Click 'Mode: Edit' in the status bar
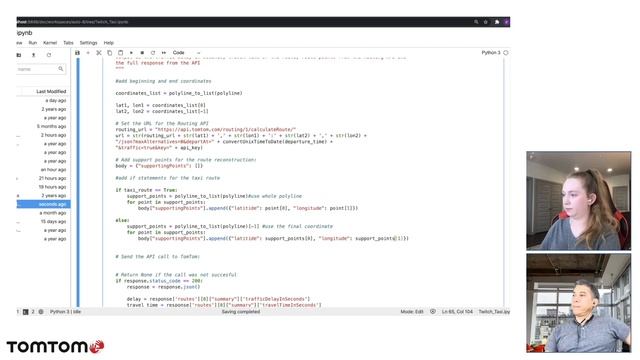This screenshot has width=640, height=360. [x=412, y=312]
